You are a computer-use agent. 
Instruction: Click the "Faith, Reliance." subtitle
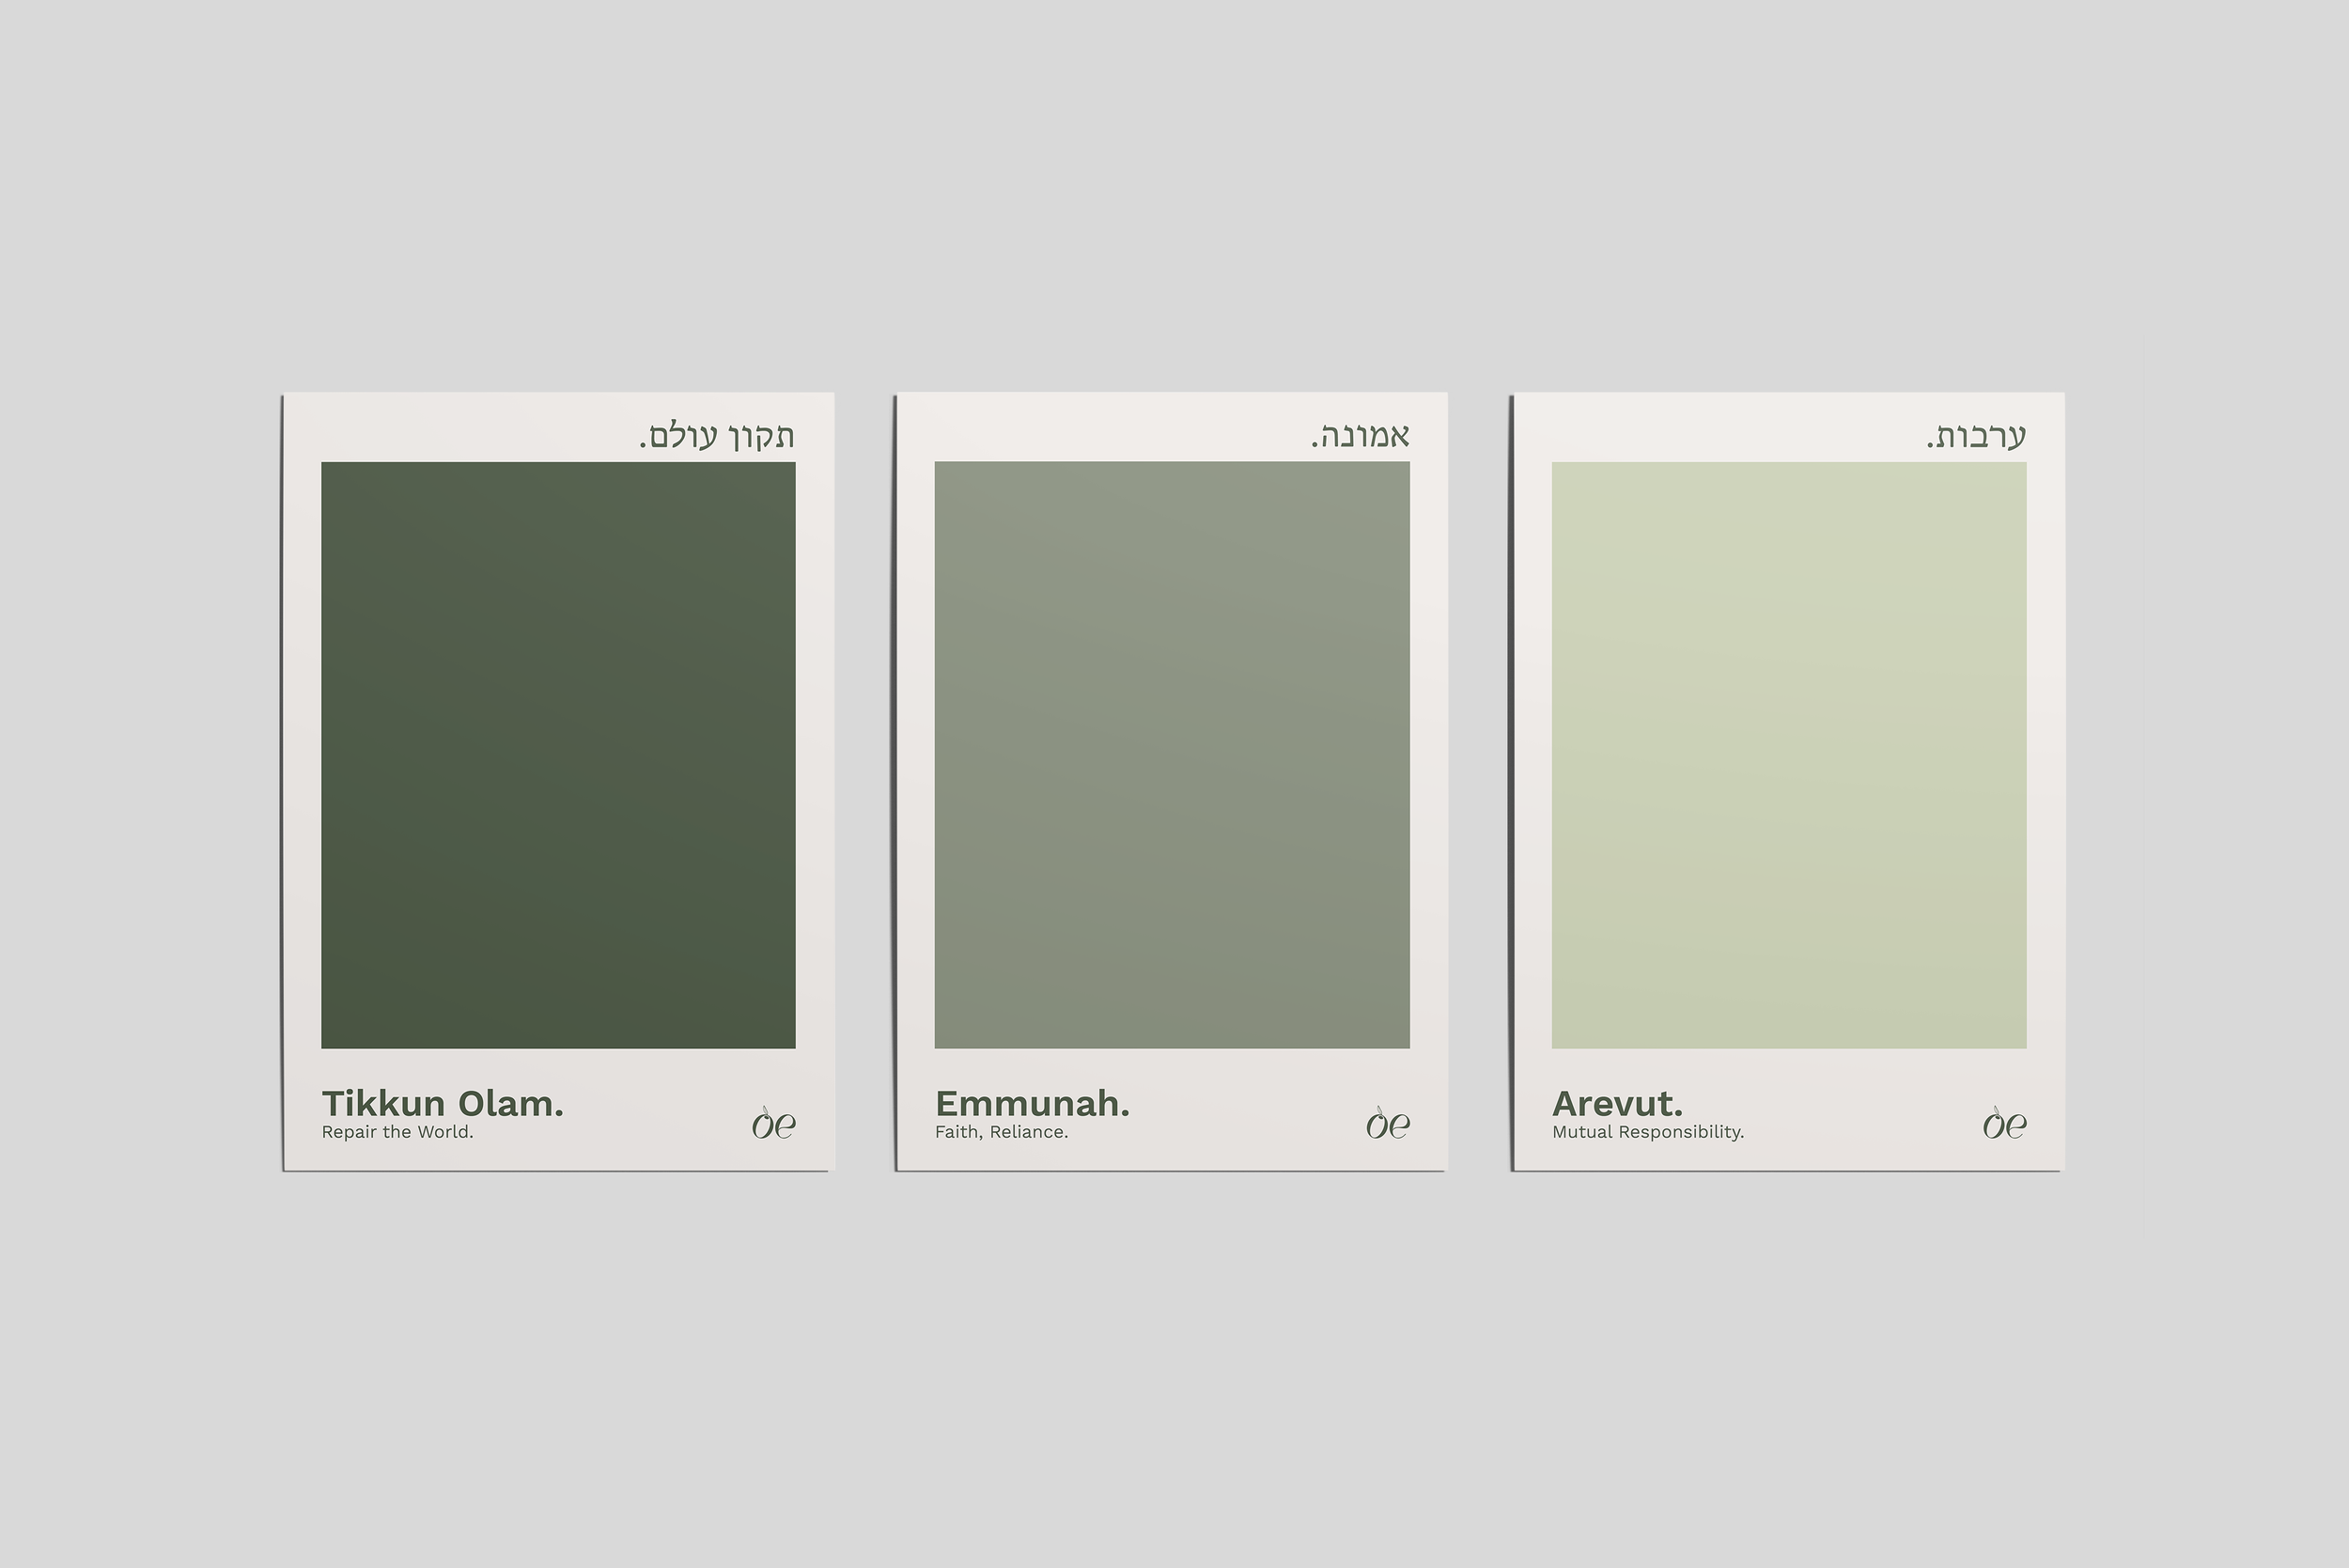pyautogui.click(x=1001, y=1132)
